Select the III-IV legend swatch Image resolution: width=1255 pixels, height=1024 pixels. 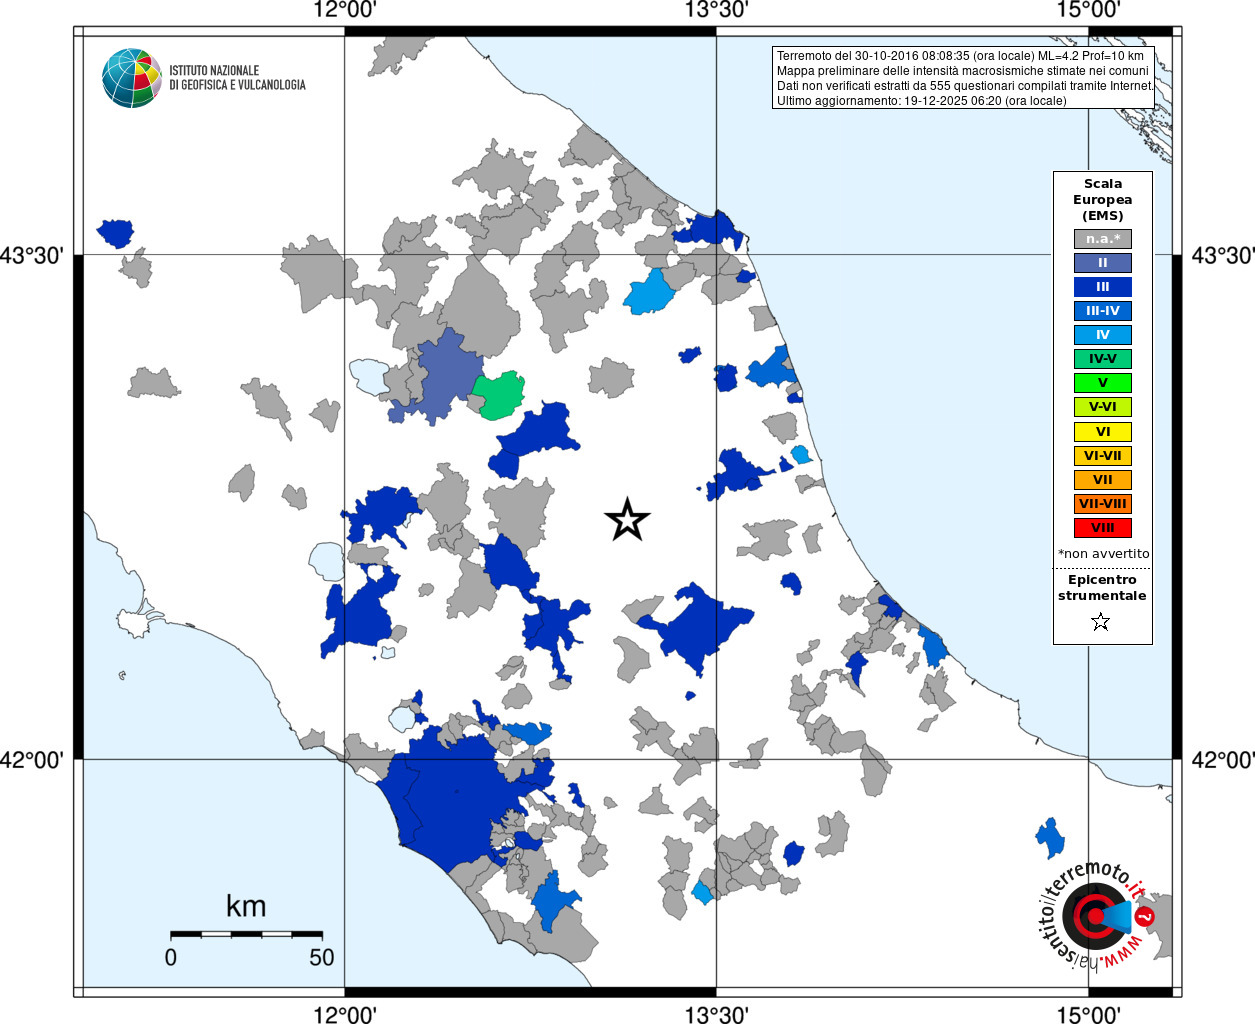pos(1103,311)
